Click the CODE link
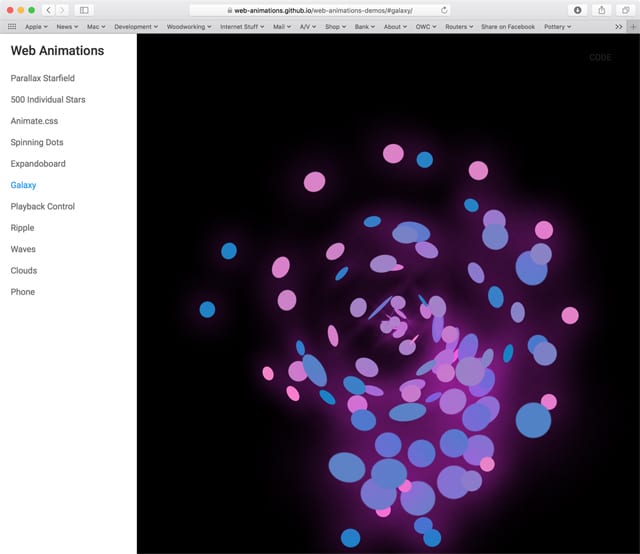Image resolution: width=640 pixels, height=554 pixels. pos(600,58)
